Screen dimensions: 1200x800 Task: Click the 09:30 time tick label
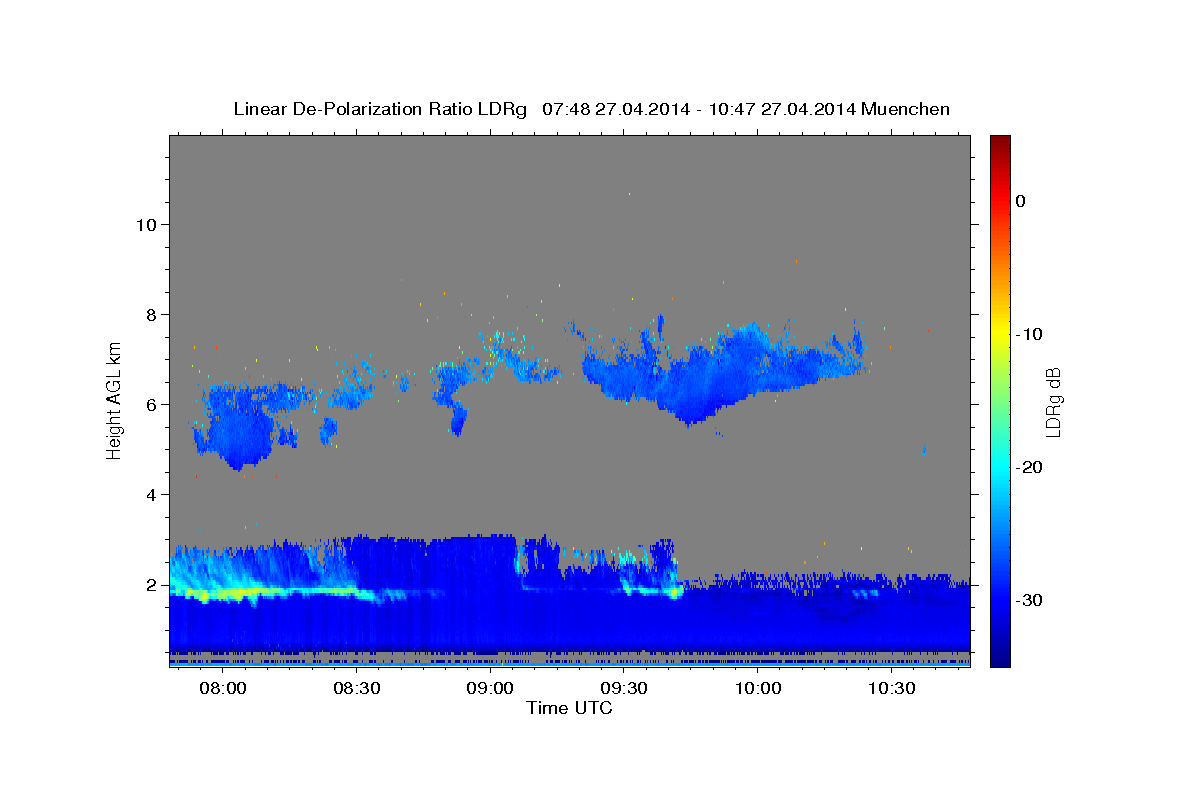click(624, 689)
